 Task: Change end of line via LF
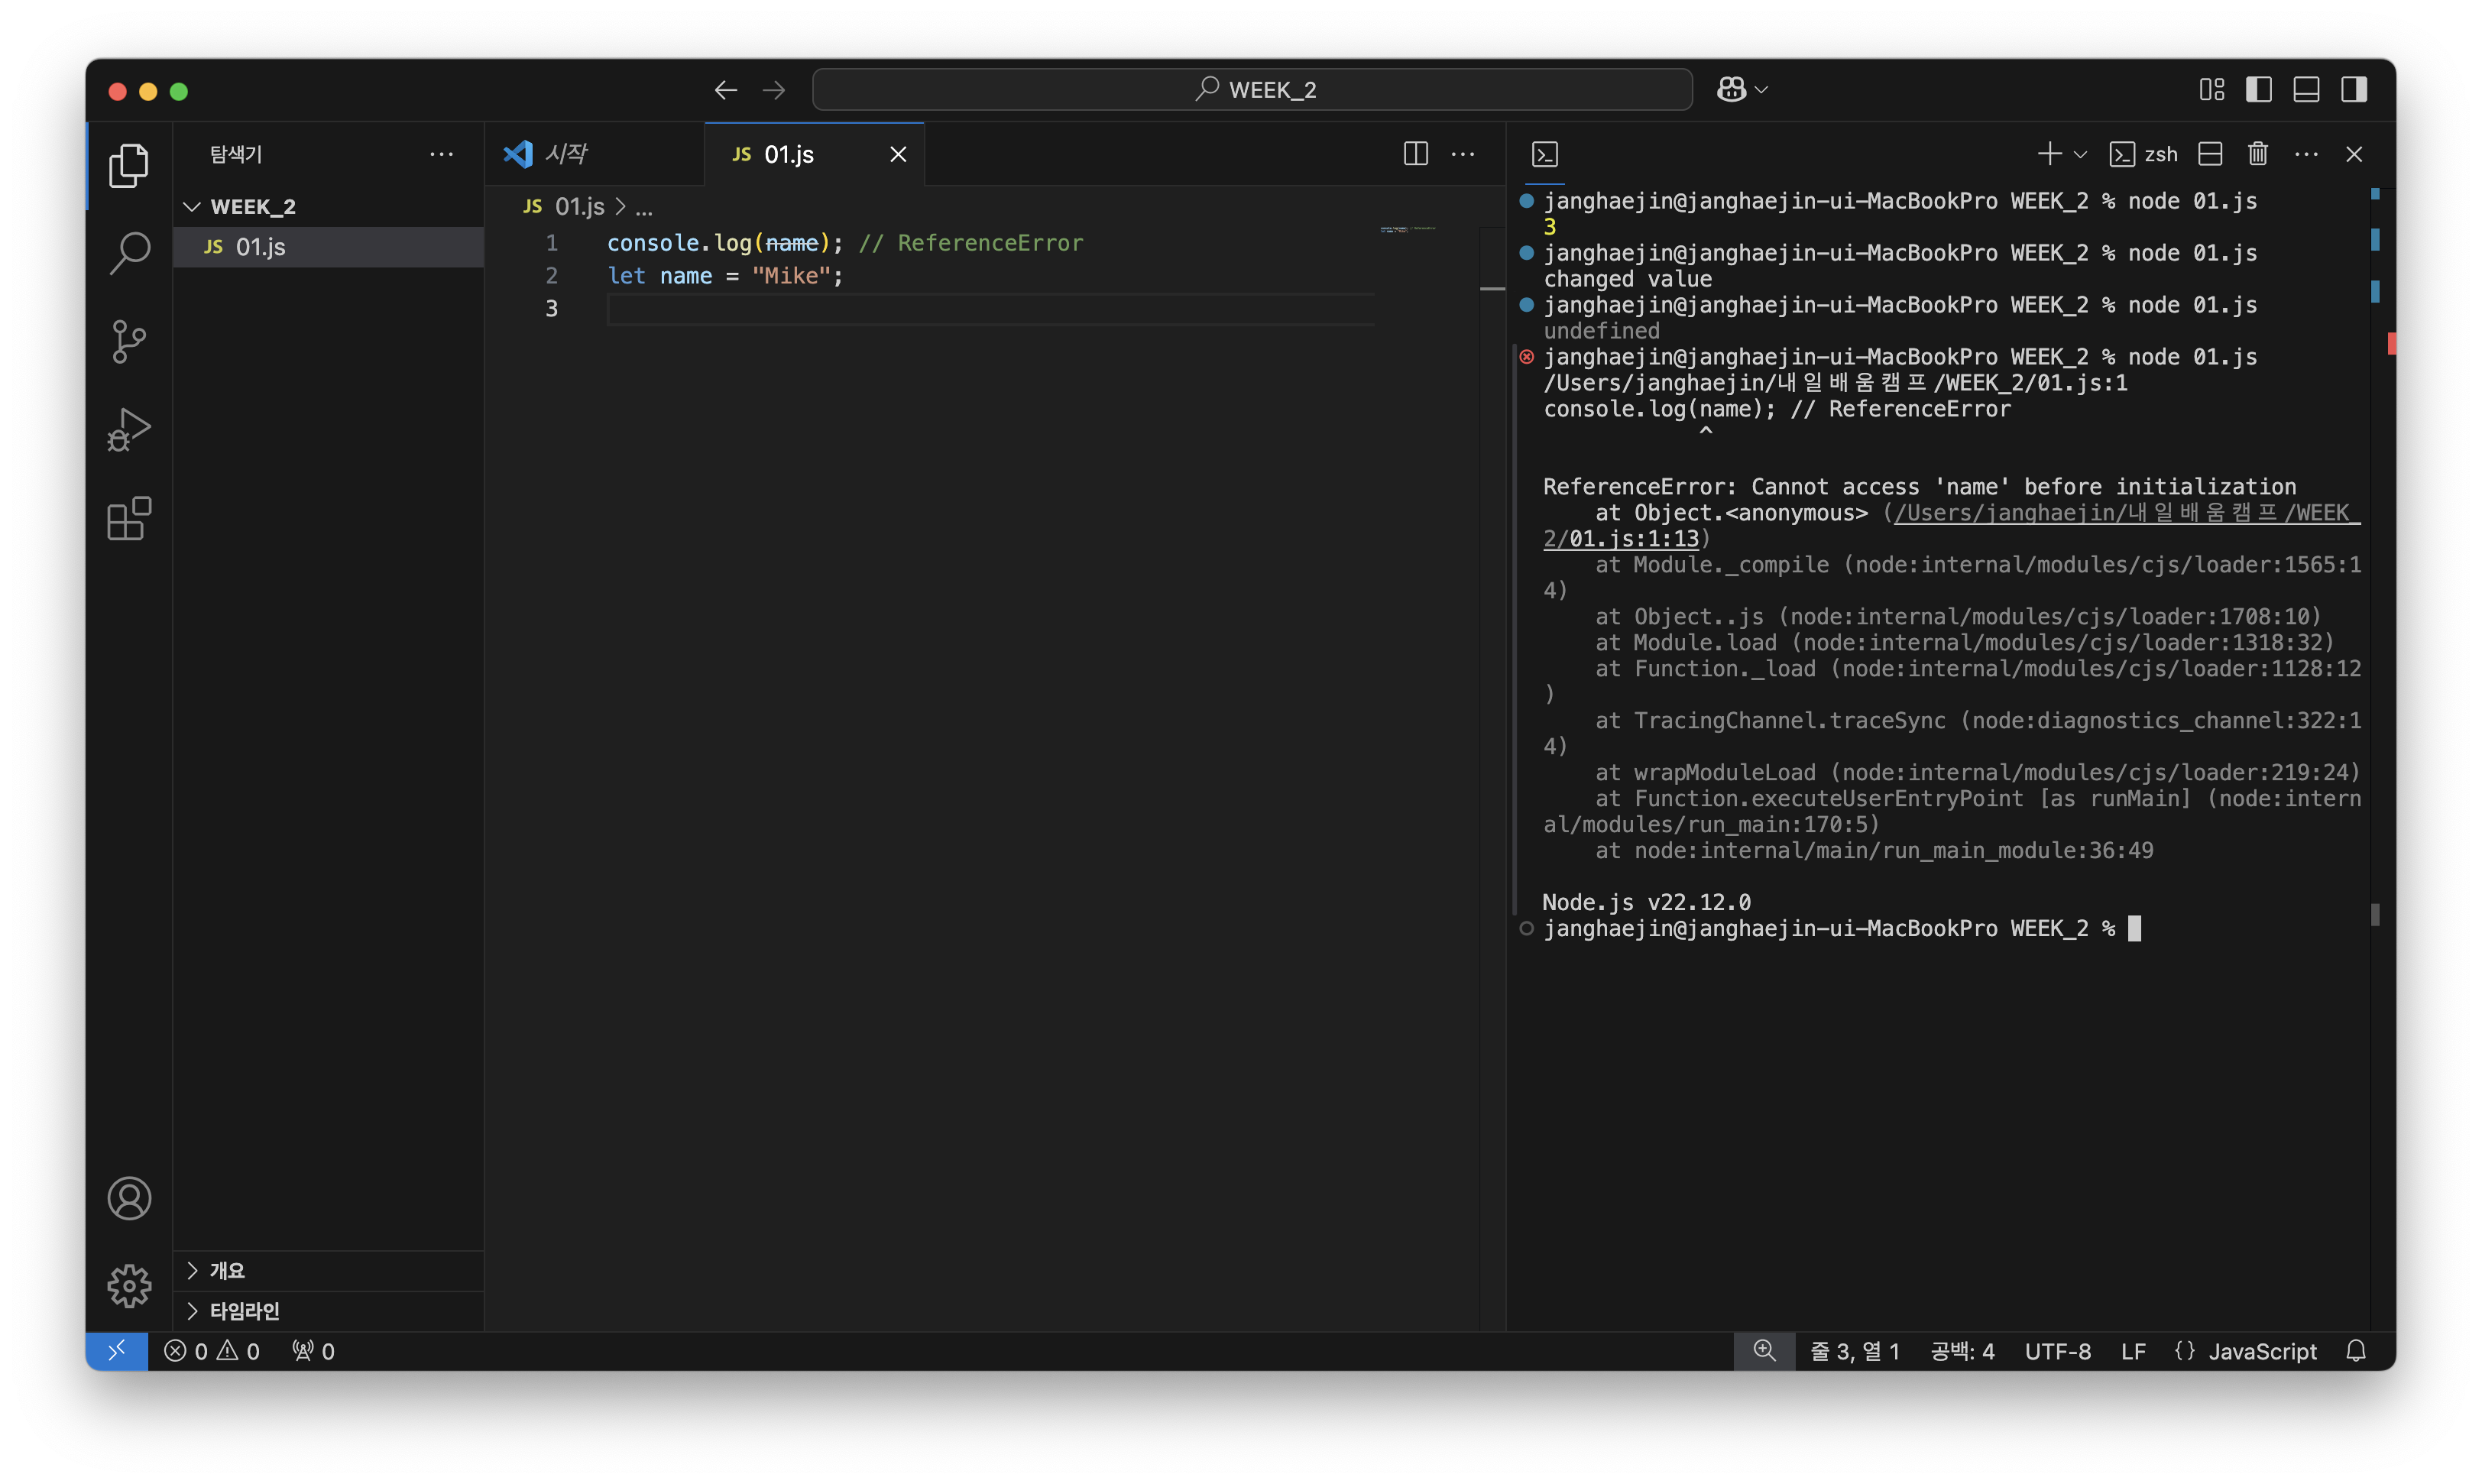point(2132,1351)
